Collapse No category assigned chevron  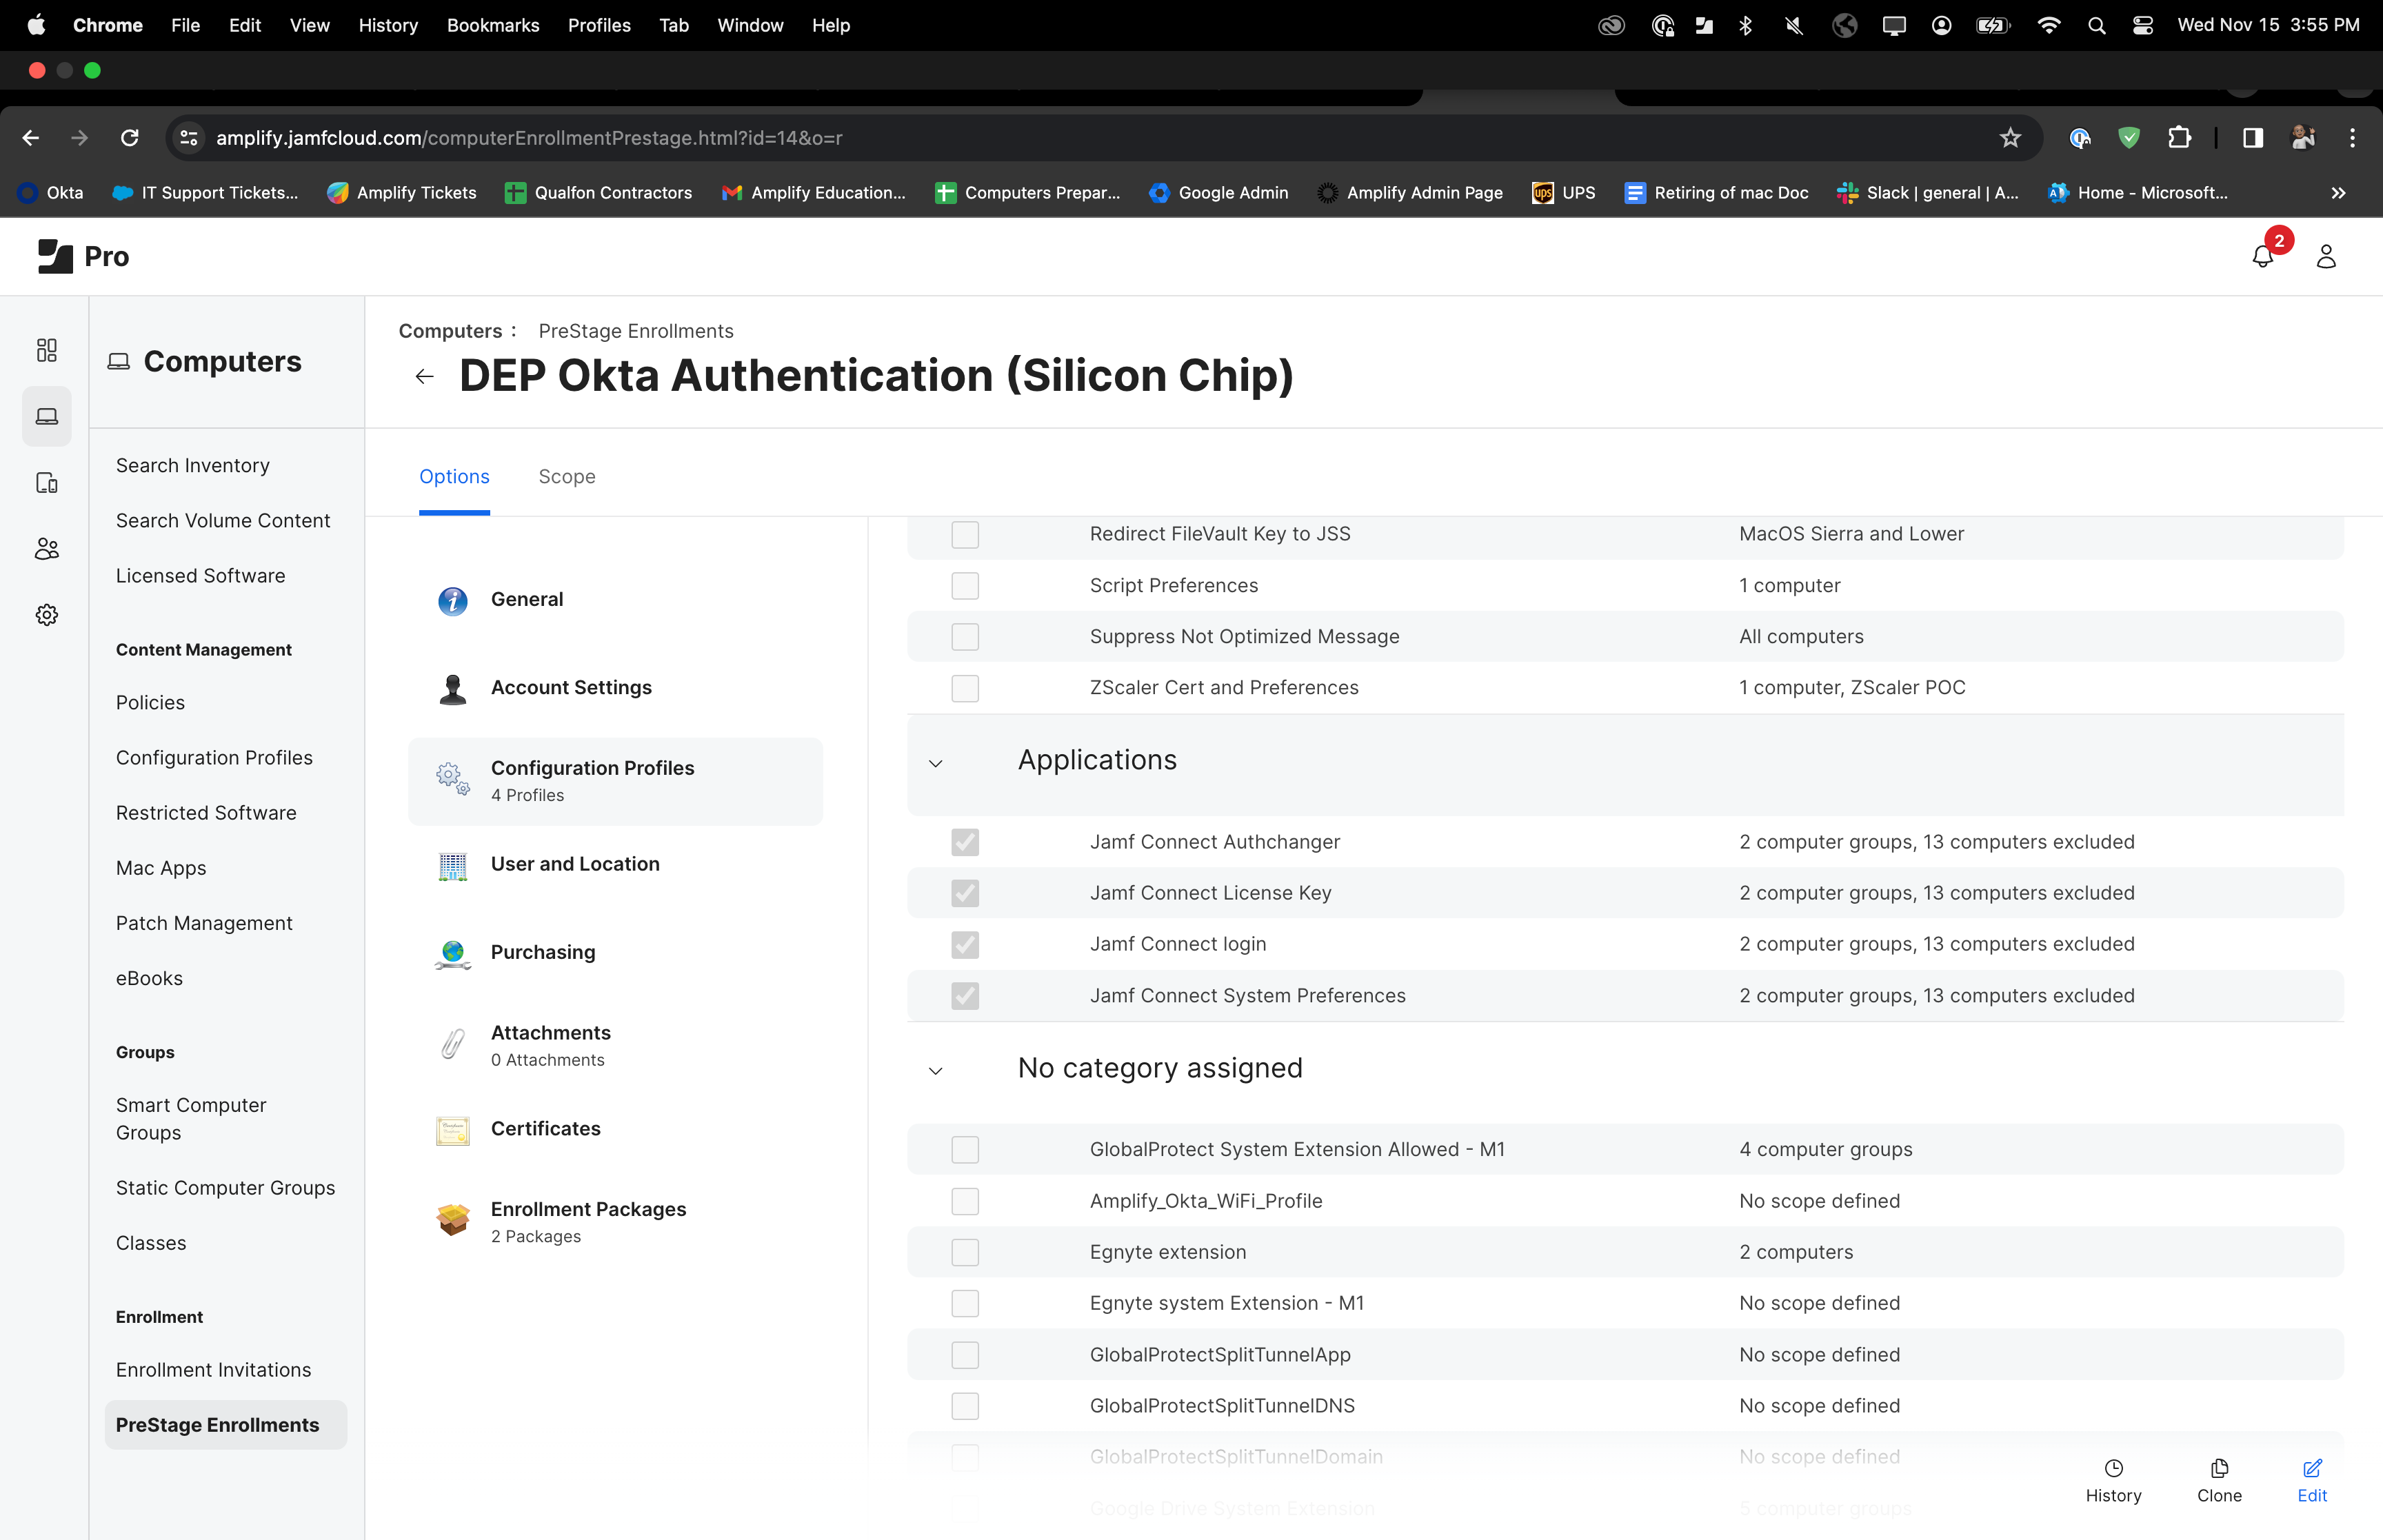(935, 1071)
